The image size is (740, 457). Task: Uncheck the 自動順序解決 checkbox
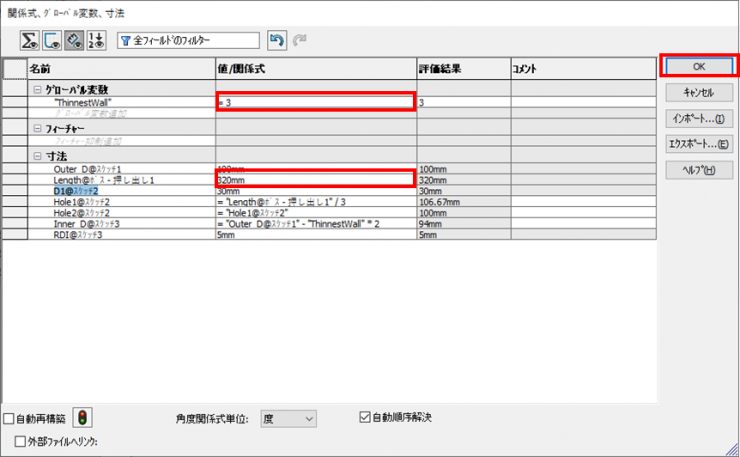coord(365,417)
